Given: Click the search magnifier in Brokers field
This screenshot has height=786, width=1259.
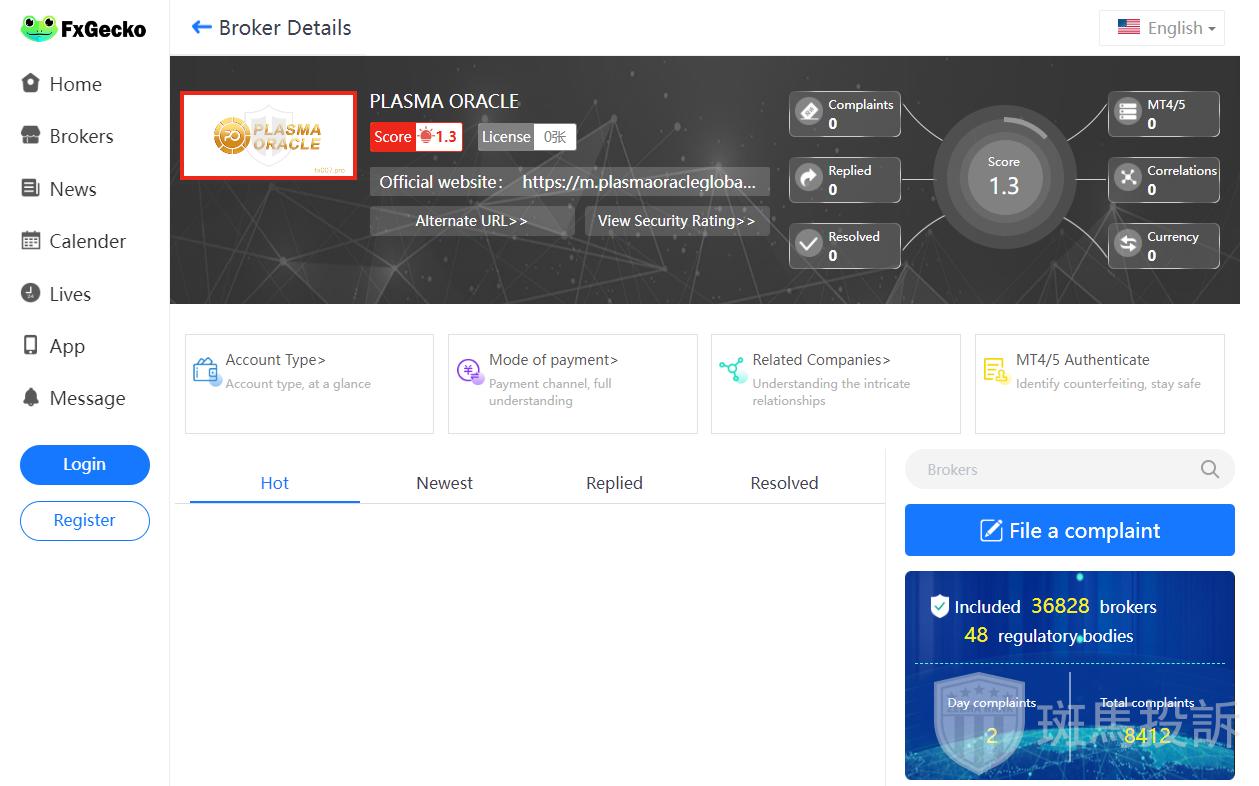Looking at the screenshot, I should (1209, 469).
